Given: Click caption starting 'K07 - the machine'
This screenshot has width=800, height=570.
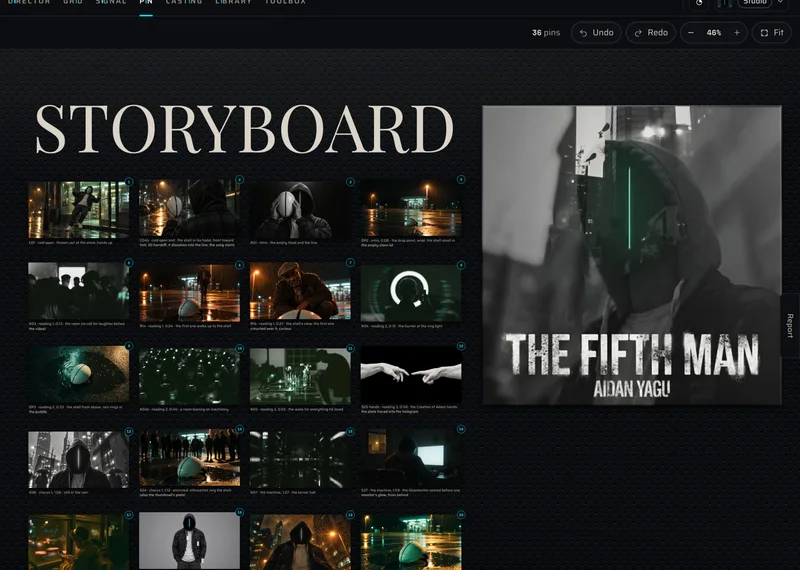Looking at the screenshot, I should (284, 492).
